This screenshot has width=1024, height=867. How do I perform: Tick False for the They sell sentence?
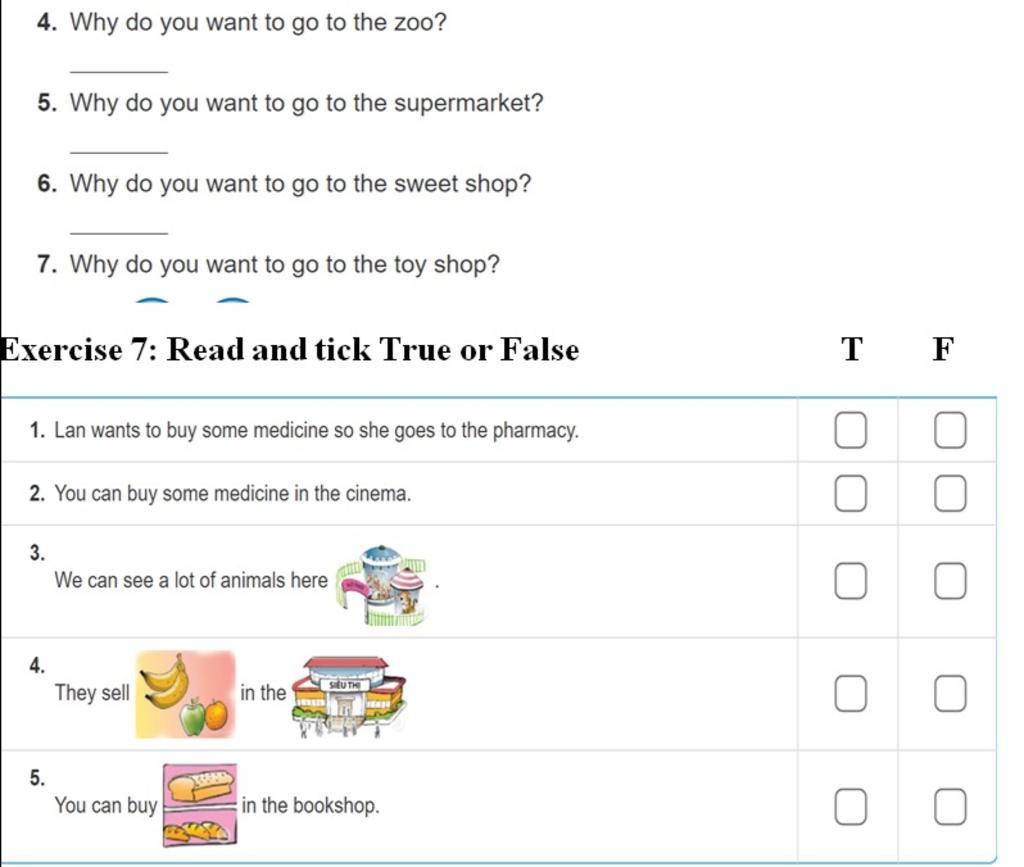pos(950,693)
